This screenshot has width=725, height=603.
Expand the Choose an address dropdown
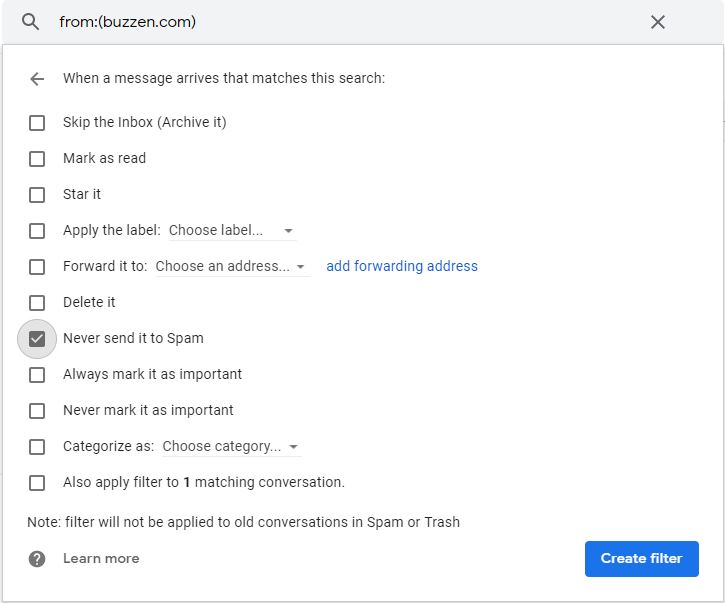coord(232,267)
